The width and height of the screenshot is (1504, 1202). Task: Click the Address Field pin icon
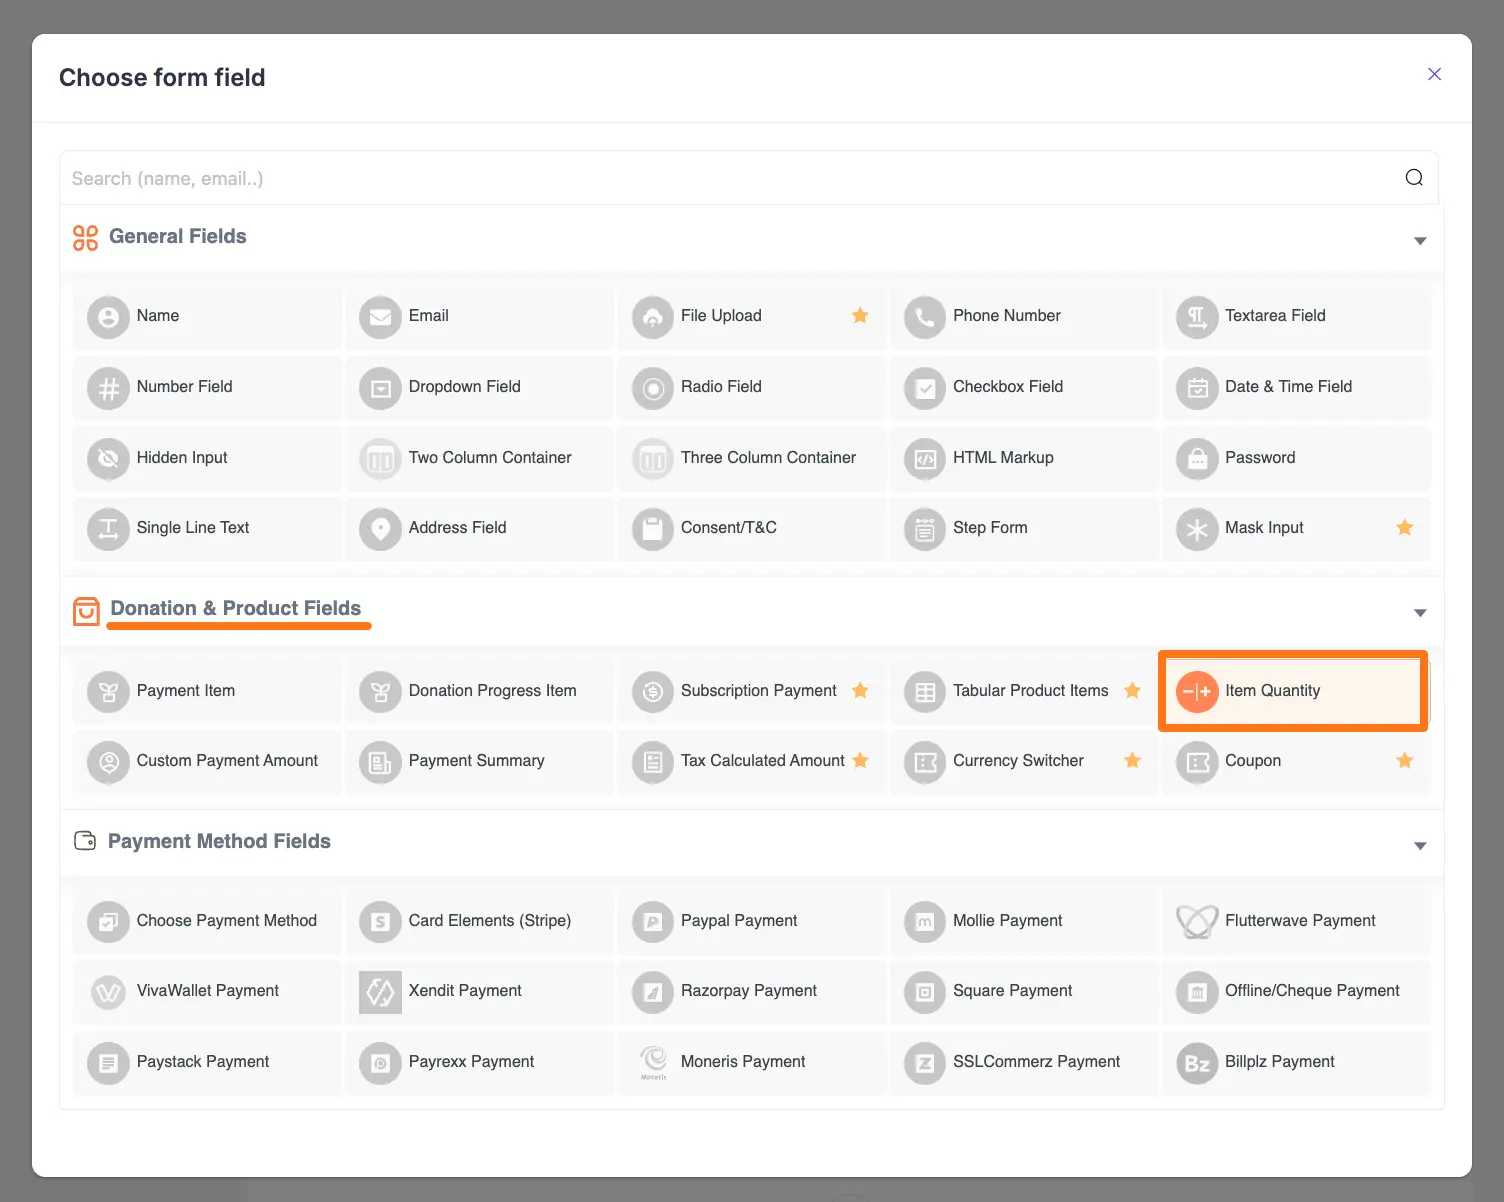pyautogui.click(x=380, y=528)
